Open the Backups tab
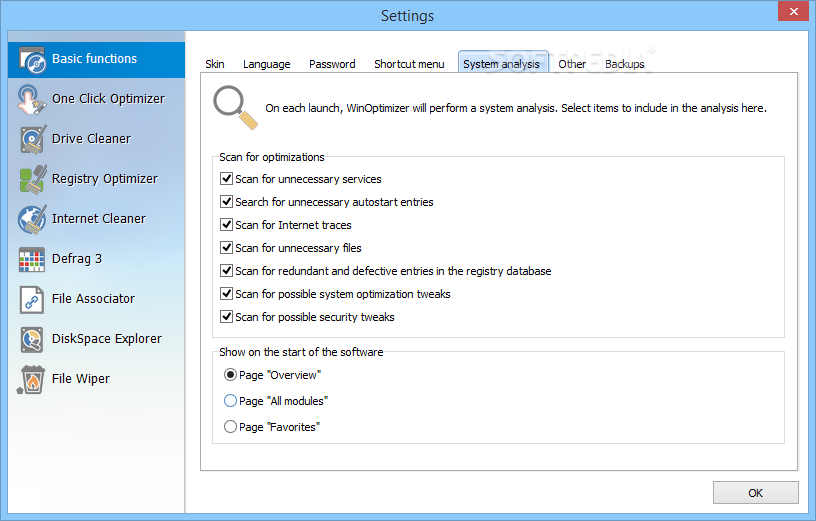 click(x=624, y=64)
